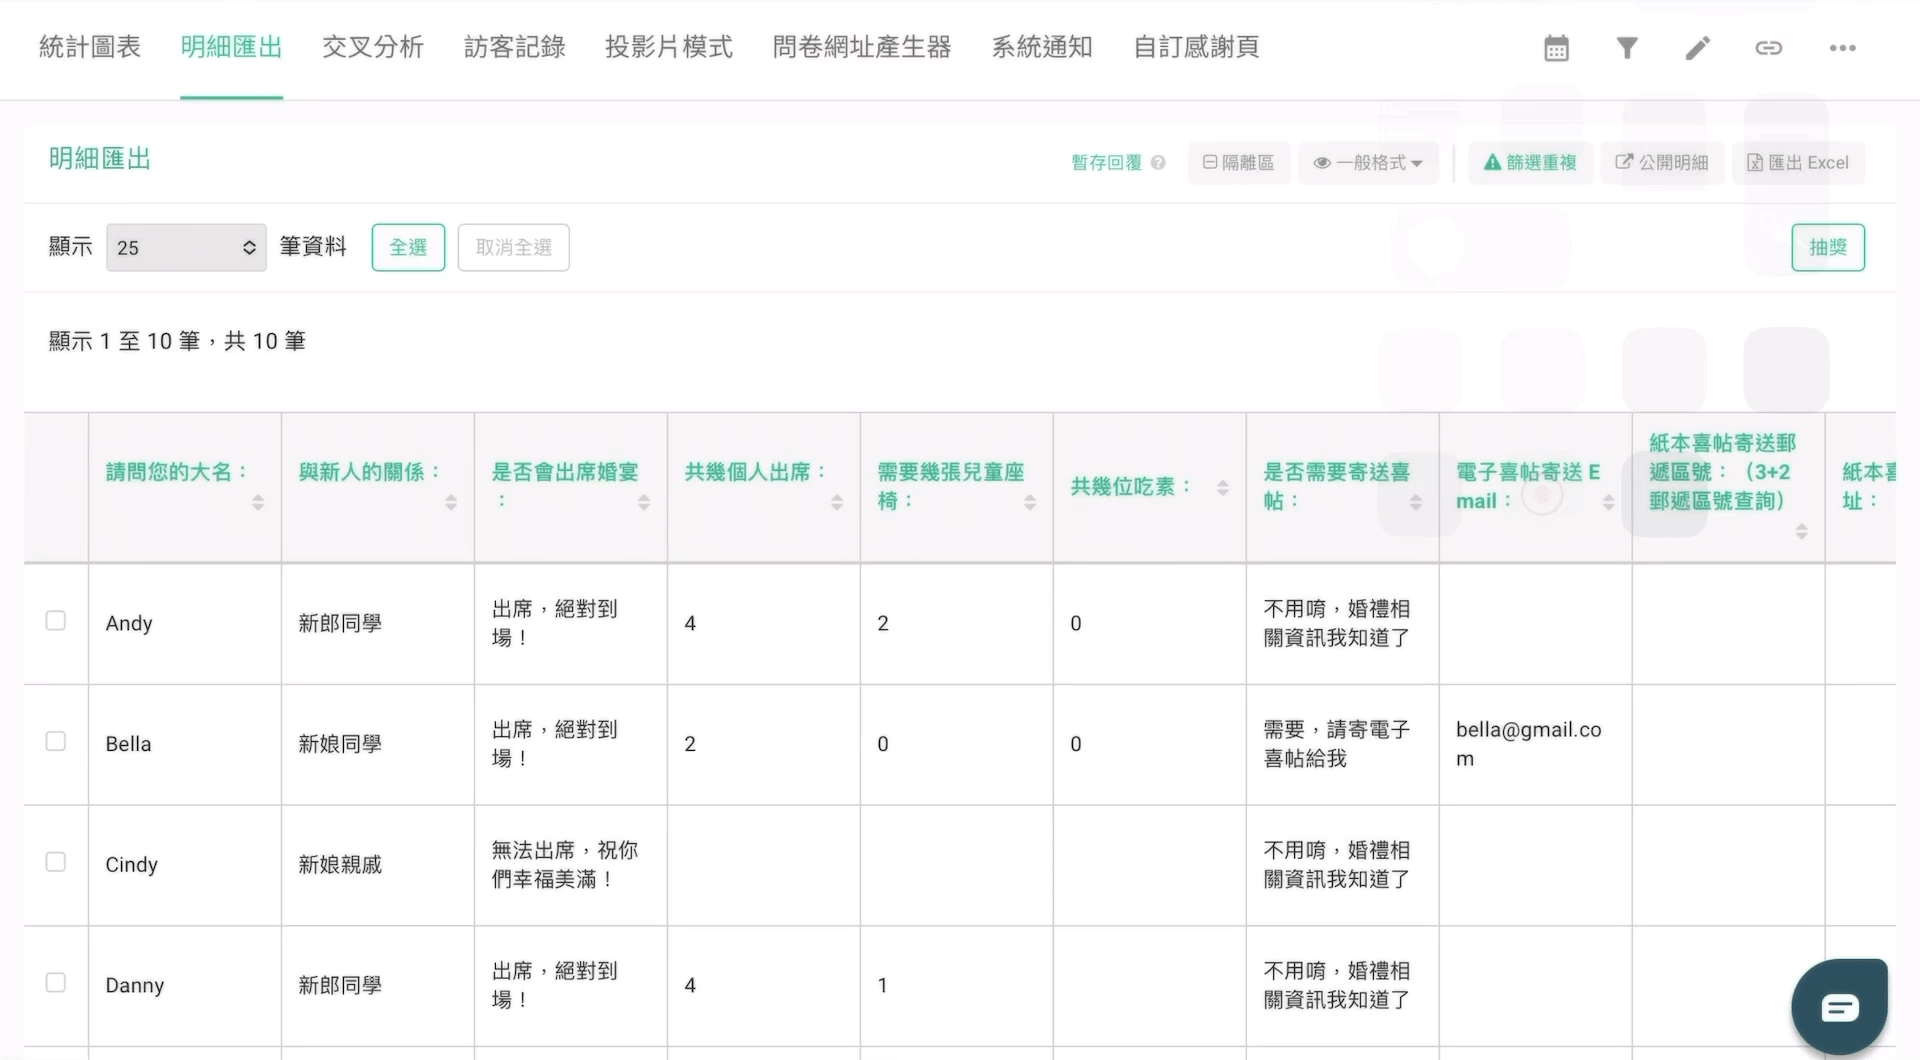This screenshot has height=1060, width=1920.
Task: Open the chat support bubble
Action: [1840, 1007]
